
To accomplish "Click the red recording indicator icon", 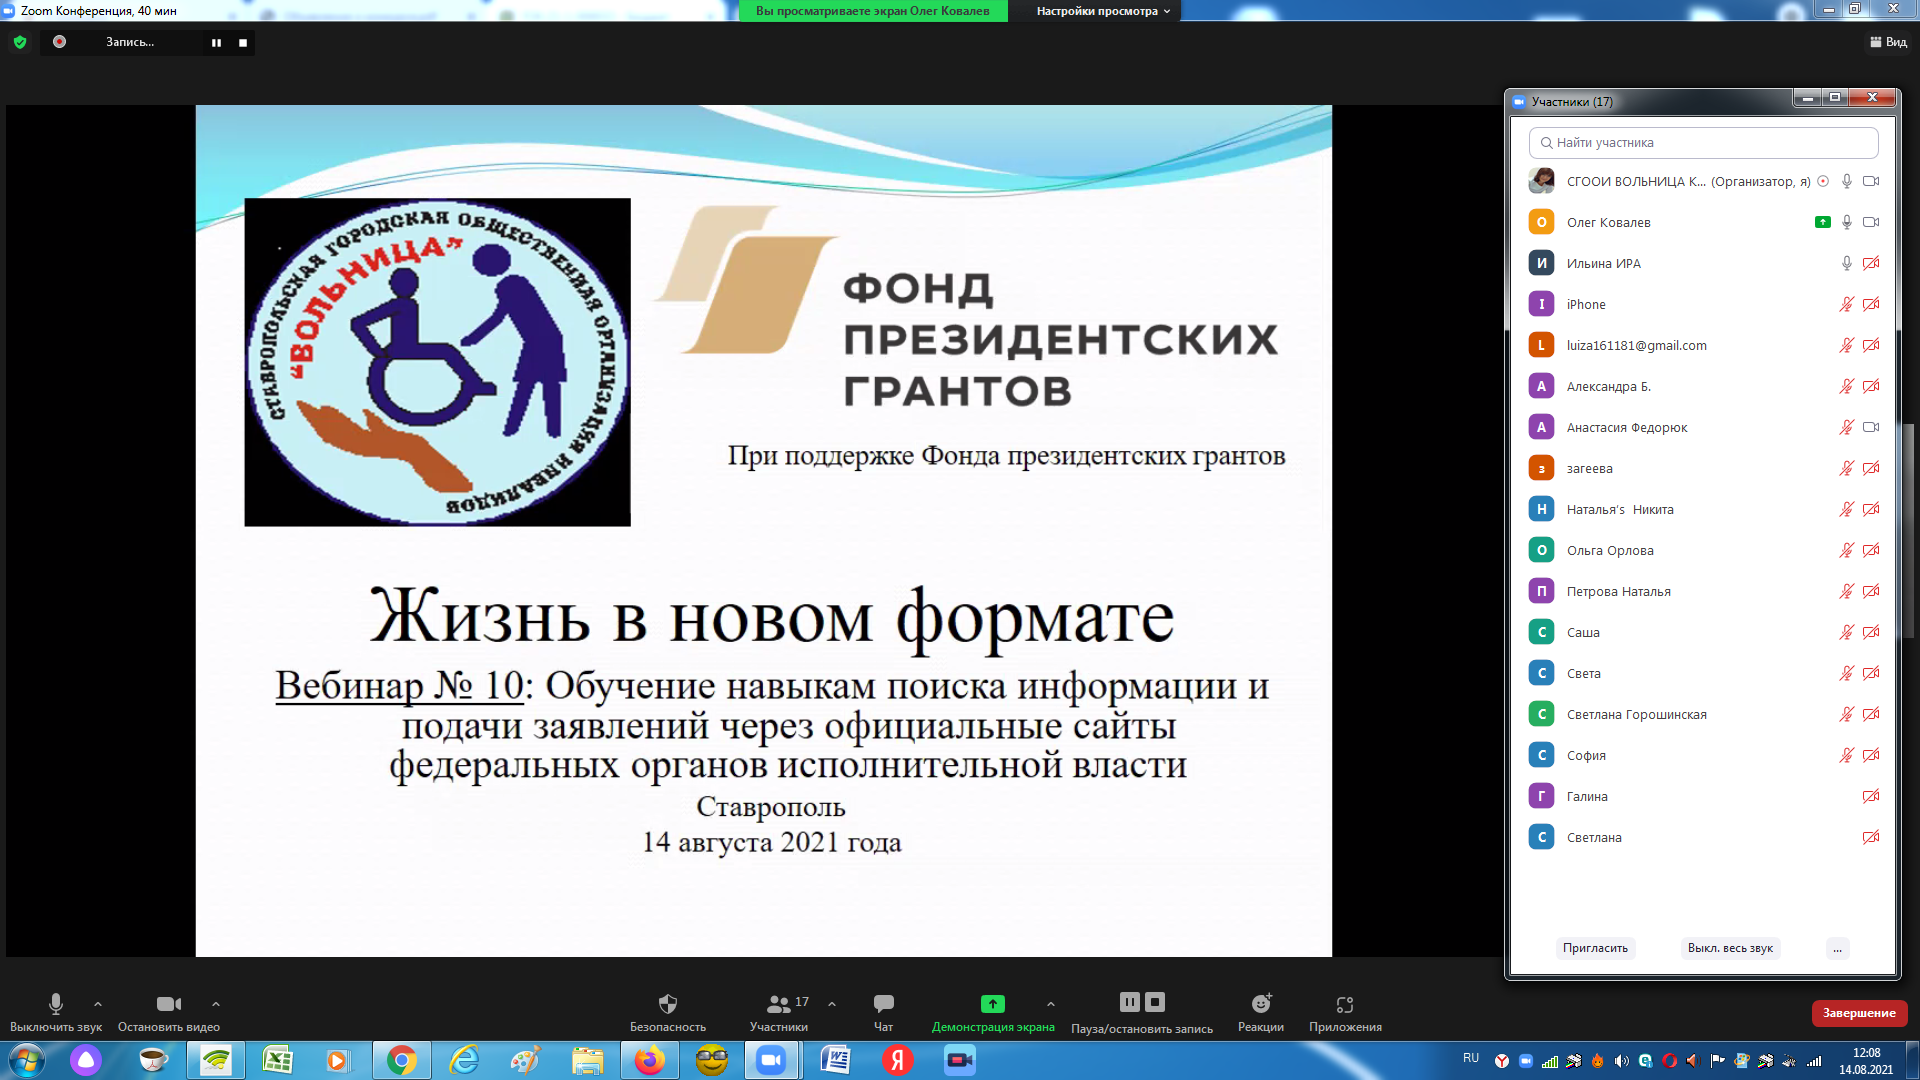I will (x=59, y=42).
